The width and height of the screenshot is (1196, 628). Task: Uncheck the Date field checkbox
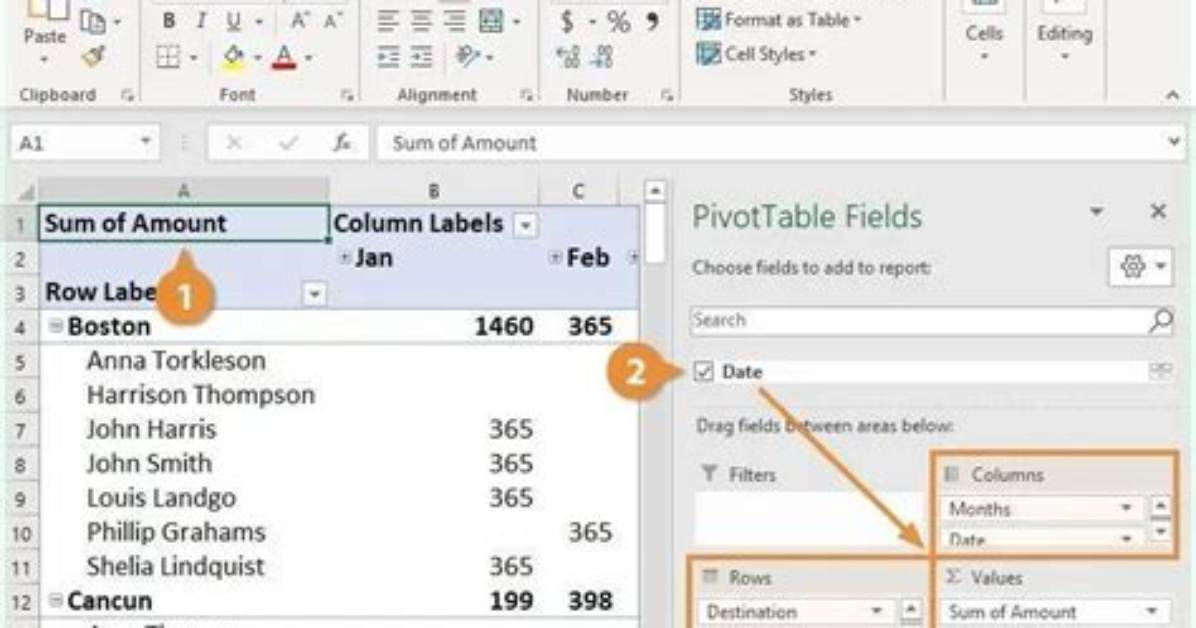click(x=703, y=372)
